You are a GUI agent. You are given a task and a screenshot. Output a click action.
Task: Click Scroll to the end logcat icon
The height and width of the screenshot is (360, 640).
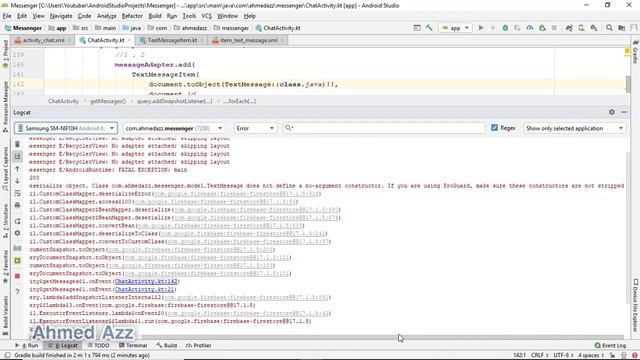pyautogui.click(x=17, y=156)
